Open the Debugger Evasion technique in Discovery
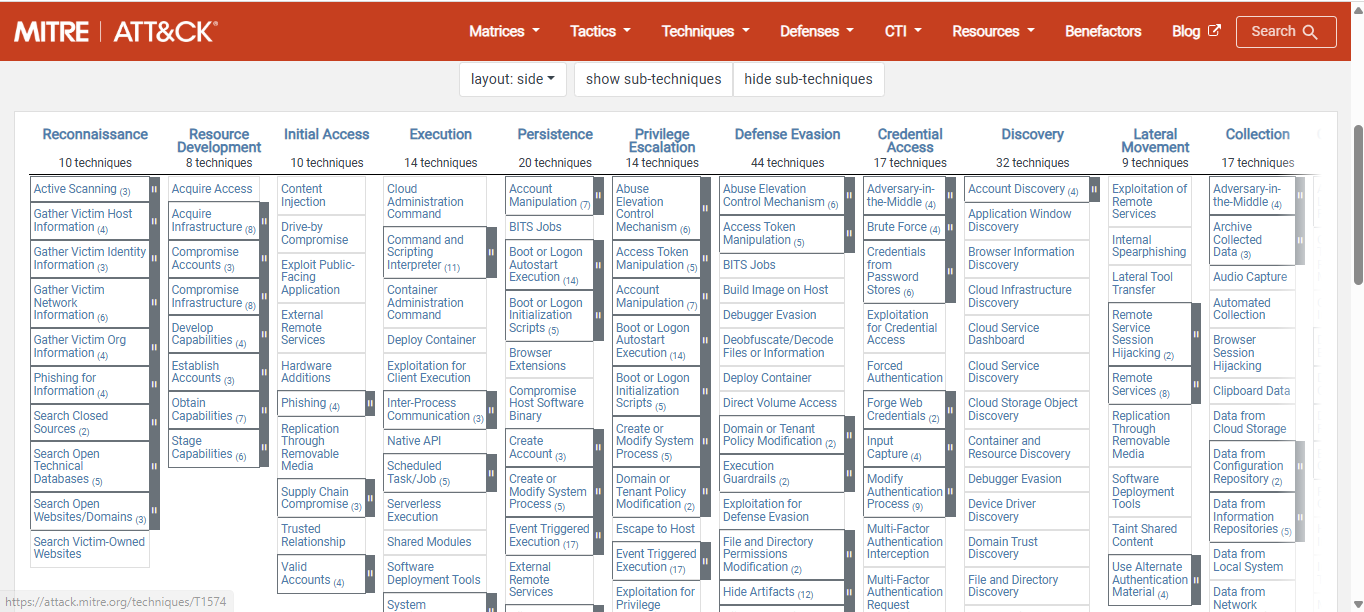1364x612 pixels. click(1014, 479)
